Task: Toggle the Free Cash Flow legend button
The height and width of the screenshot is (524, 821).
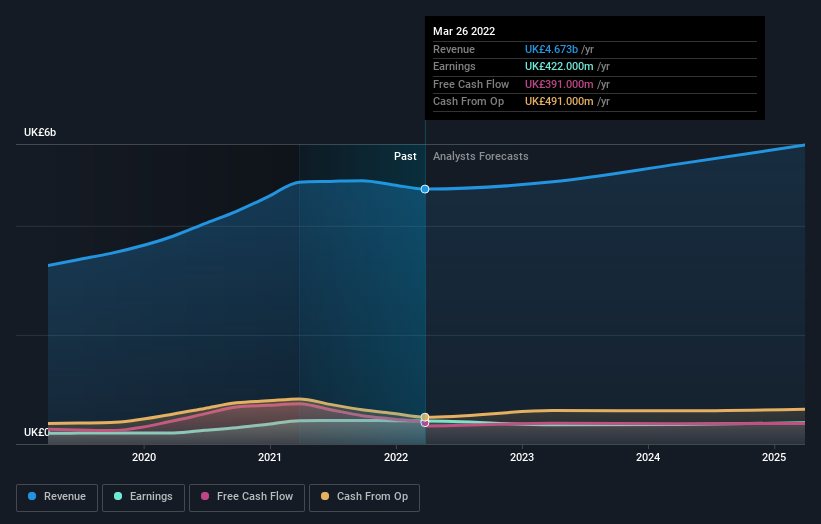Action: pos(247,497)
